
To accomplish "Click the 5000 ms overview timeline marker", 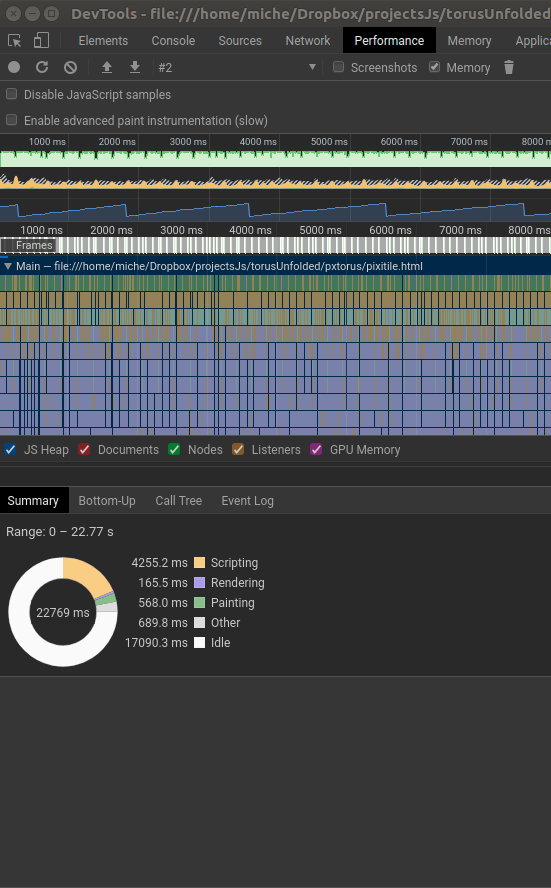I will click(x=329, y=142).
